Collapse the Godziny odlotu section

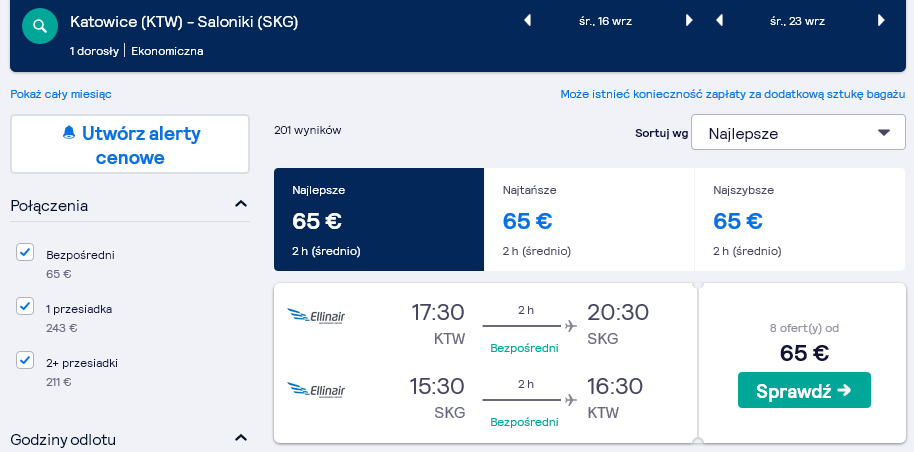point(241,438)
